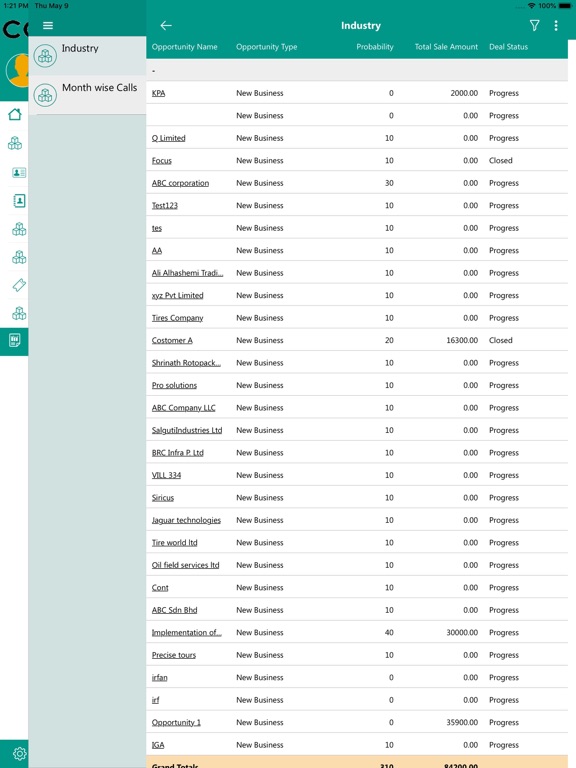Viewport: 576px width, 768px height.
Task: Open the three-dot more options menu
Action: 556,25
